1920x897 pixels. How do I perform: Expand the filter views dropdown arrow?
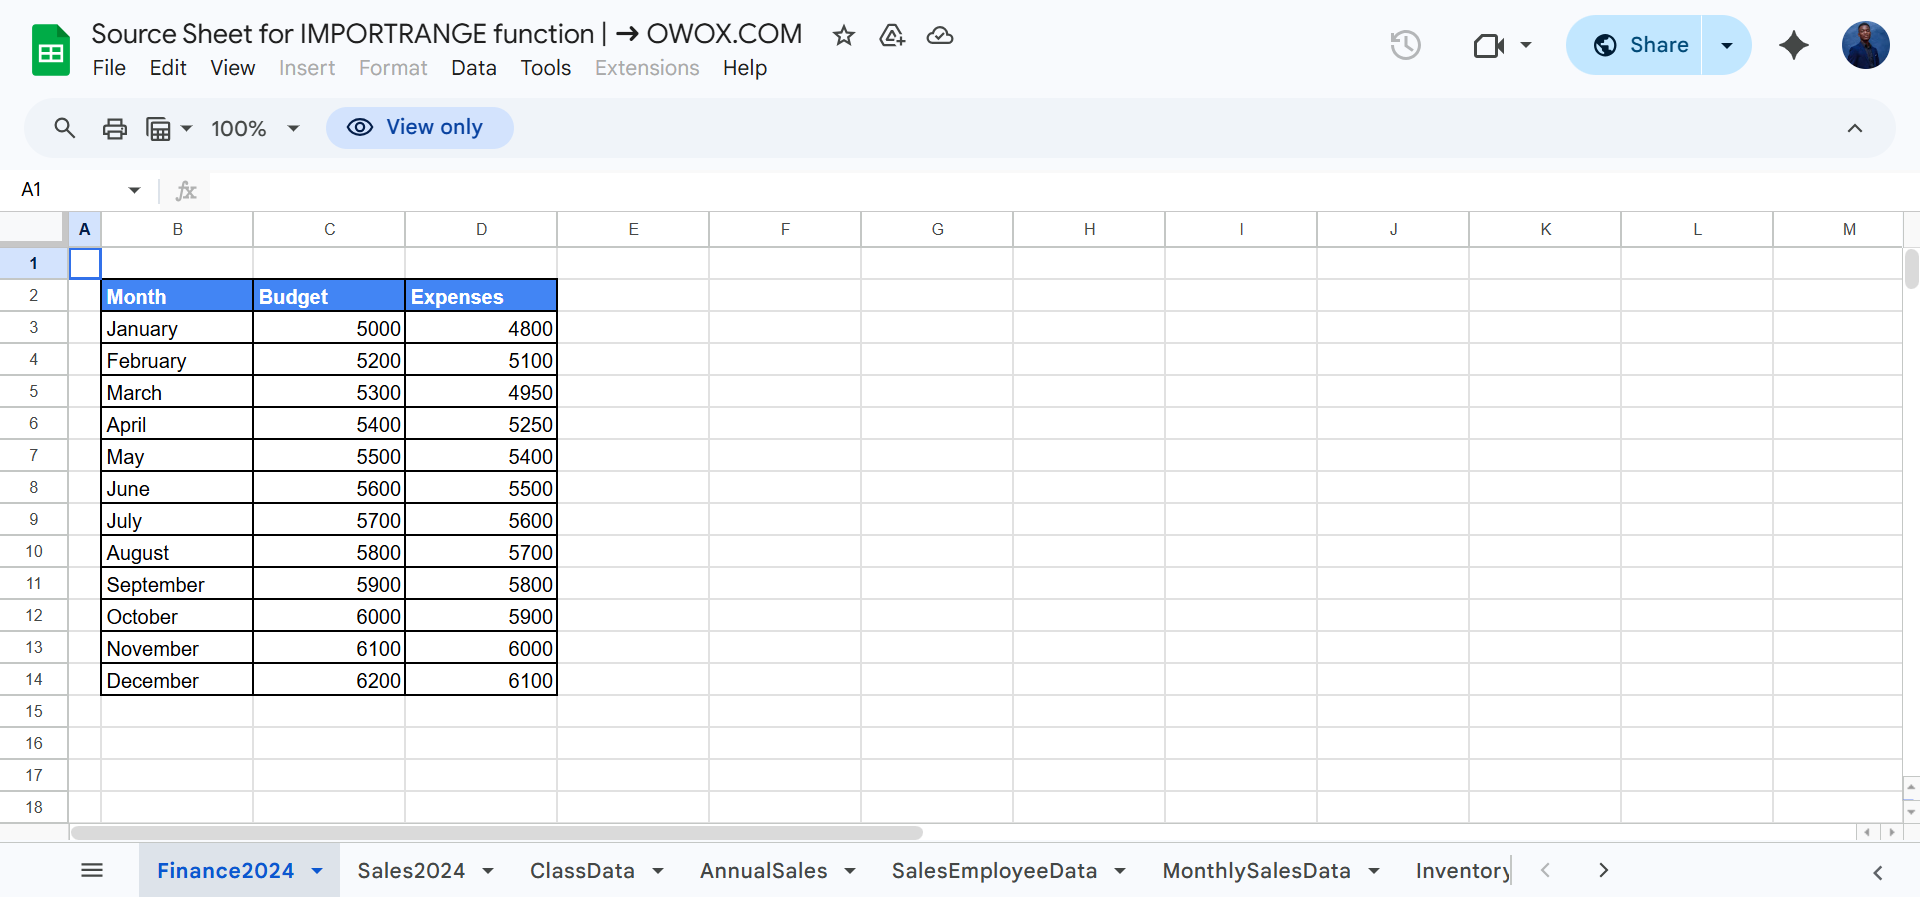pyautogui.click(x=186, y=128)
